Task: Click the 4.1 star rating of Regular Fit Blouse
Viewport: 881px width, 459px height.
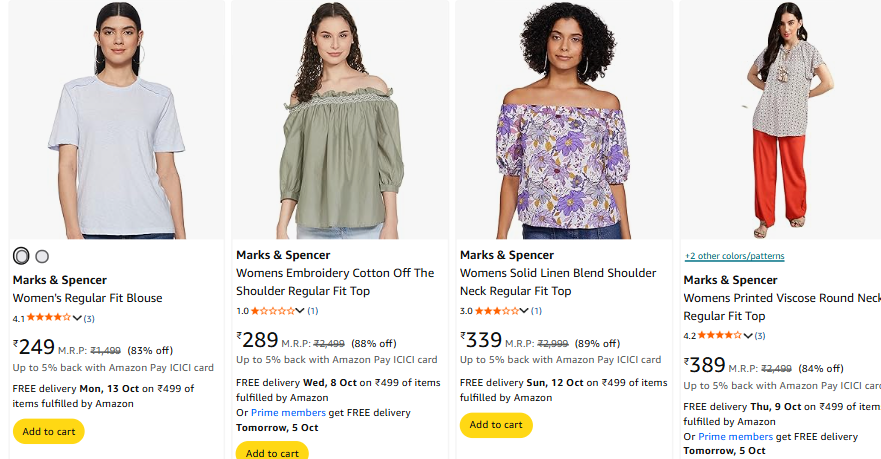Action: point(48,318)
